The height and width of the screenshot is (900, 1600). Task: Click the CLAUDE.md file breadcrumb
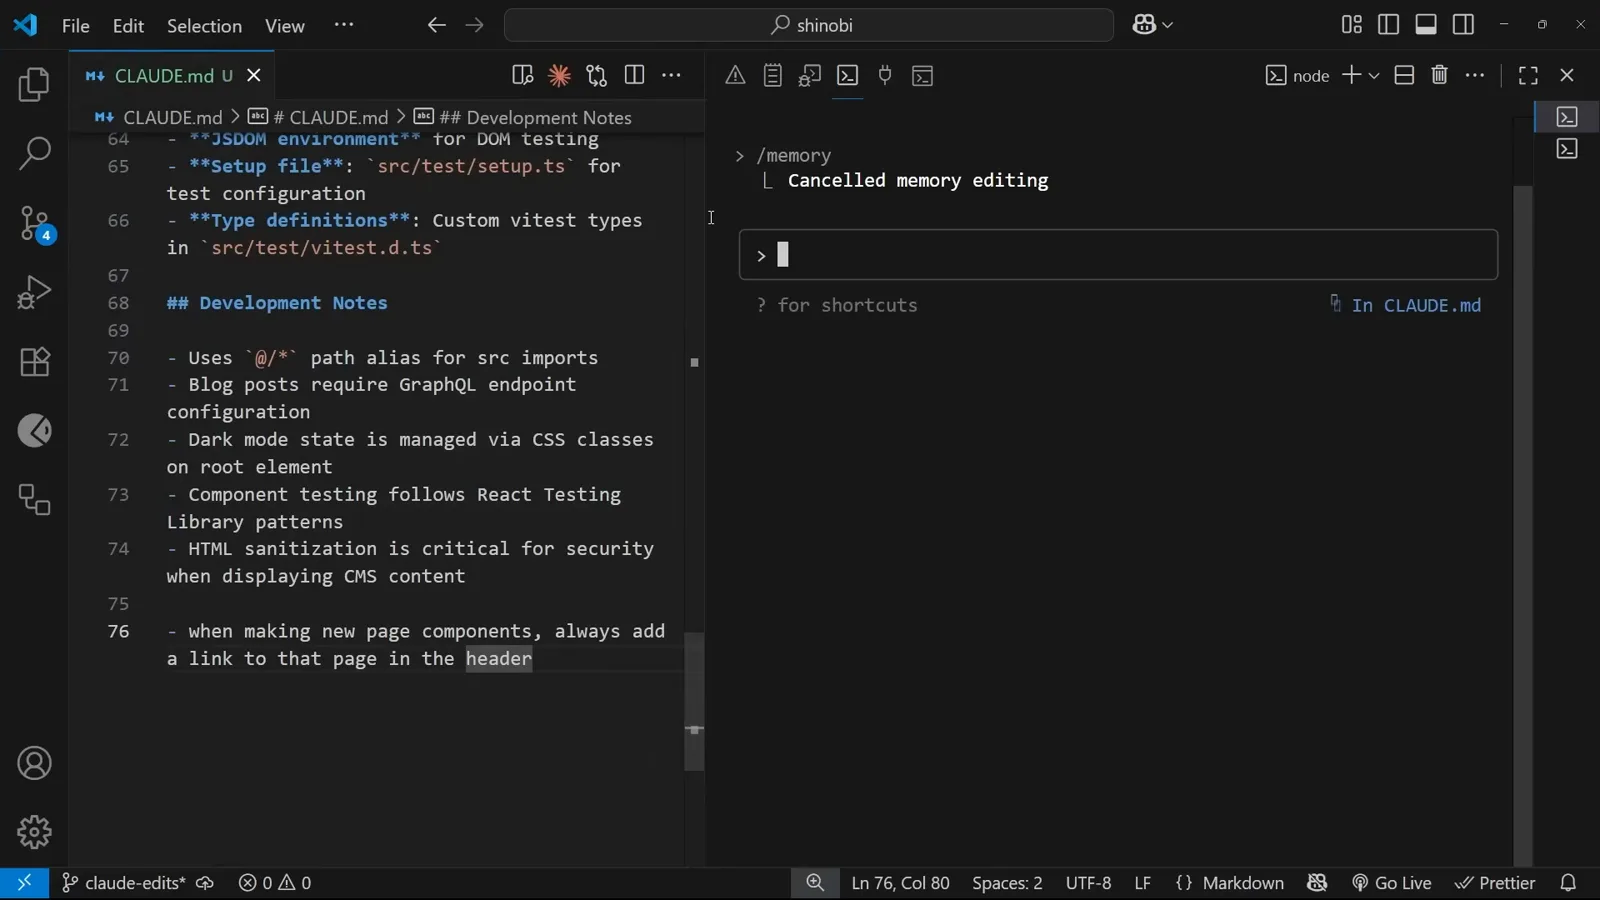tap(158, 117)
